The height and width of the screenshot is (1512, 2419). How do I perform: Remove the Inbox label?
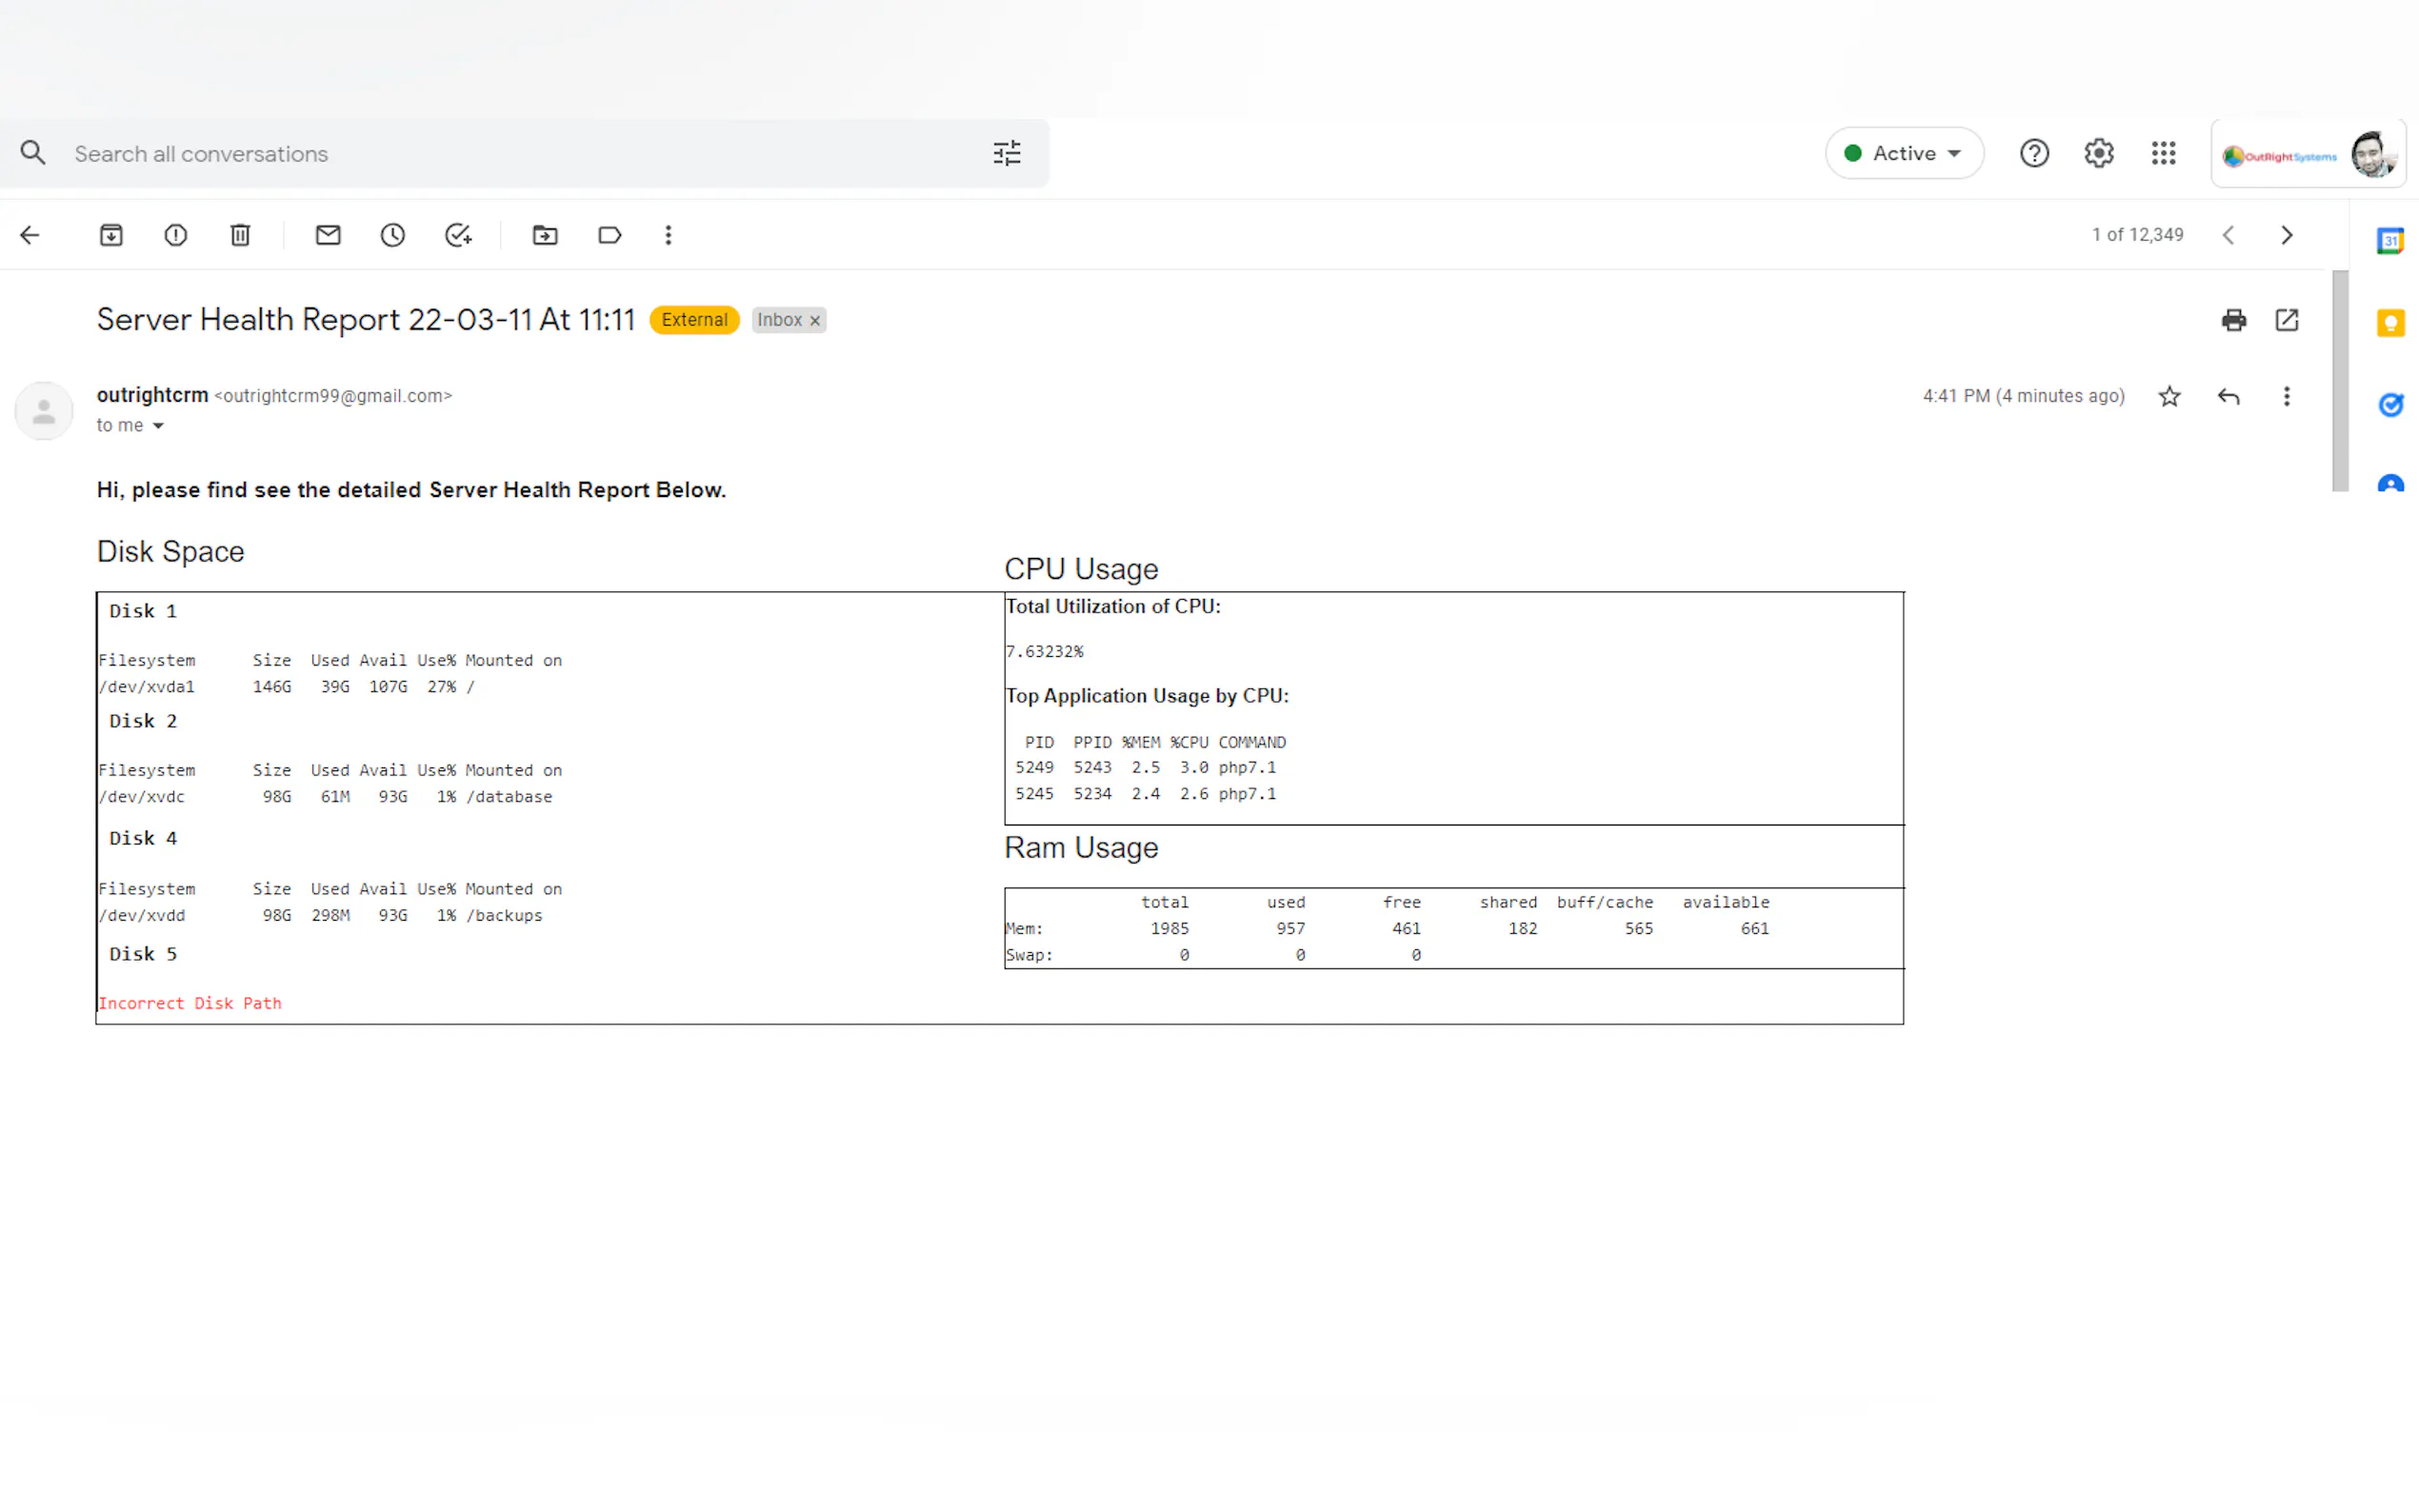click(x=815, y=321)
